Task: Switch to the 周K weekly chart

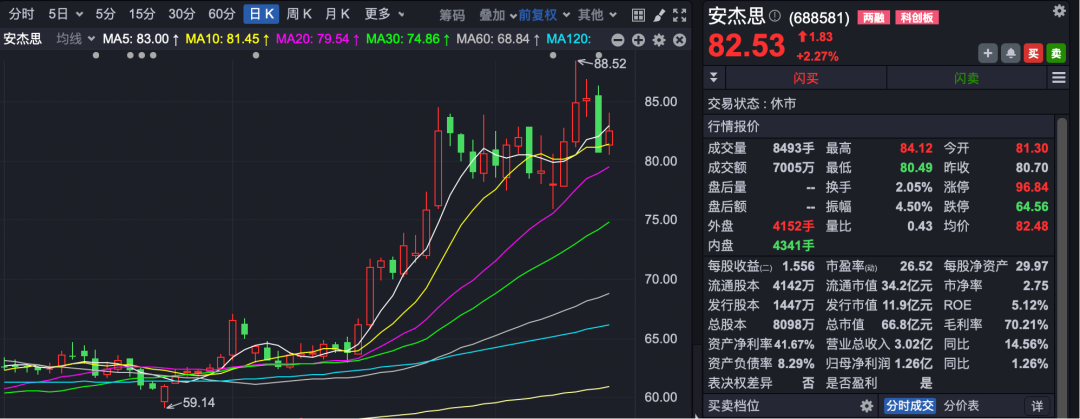Action: [299, 15]
